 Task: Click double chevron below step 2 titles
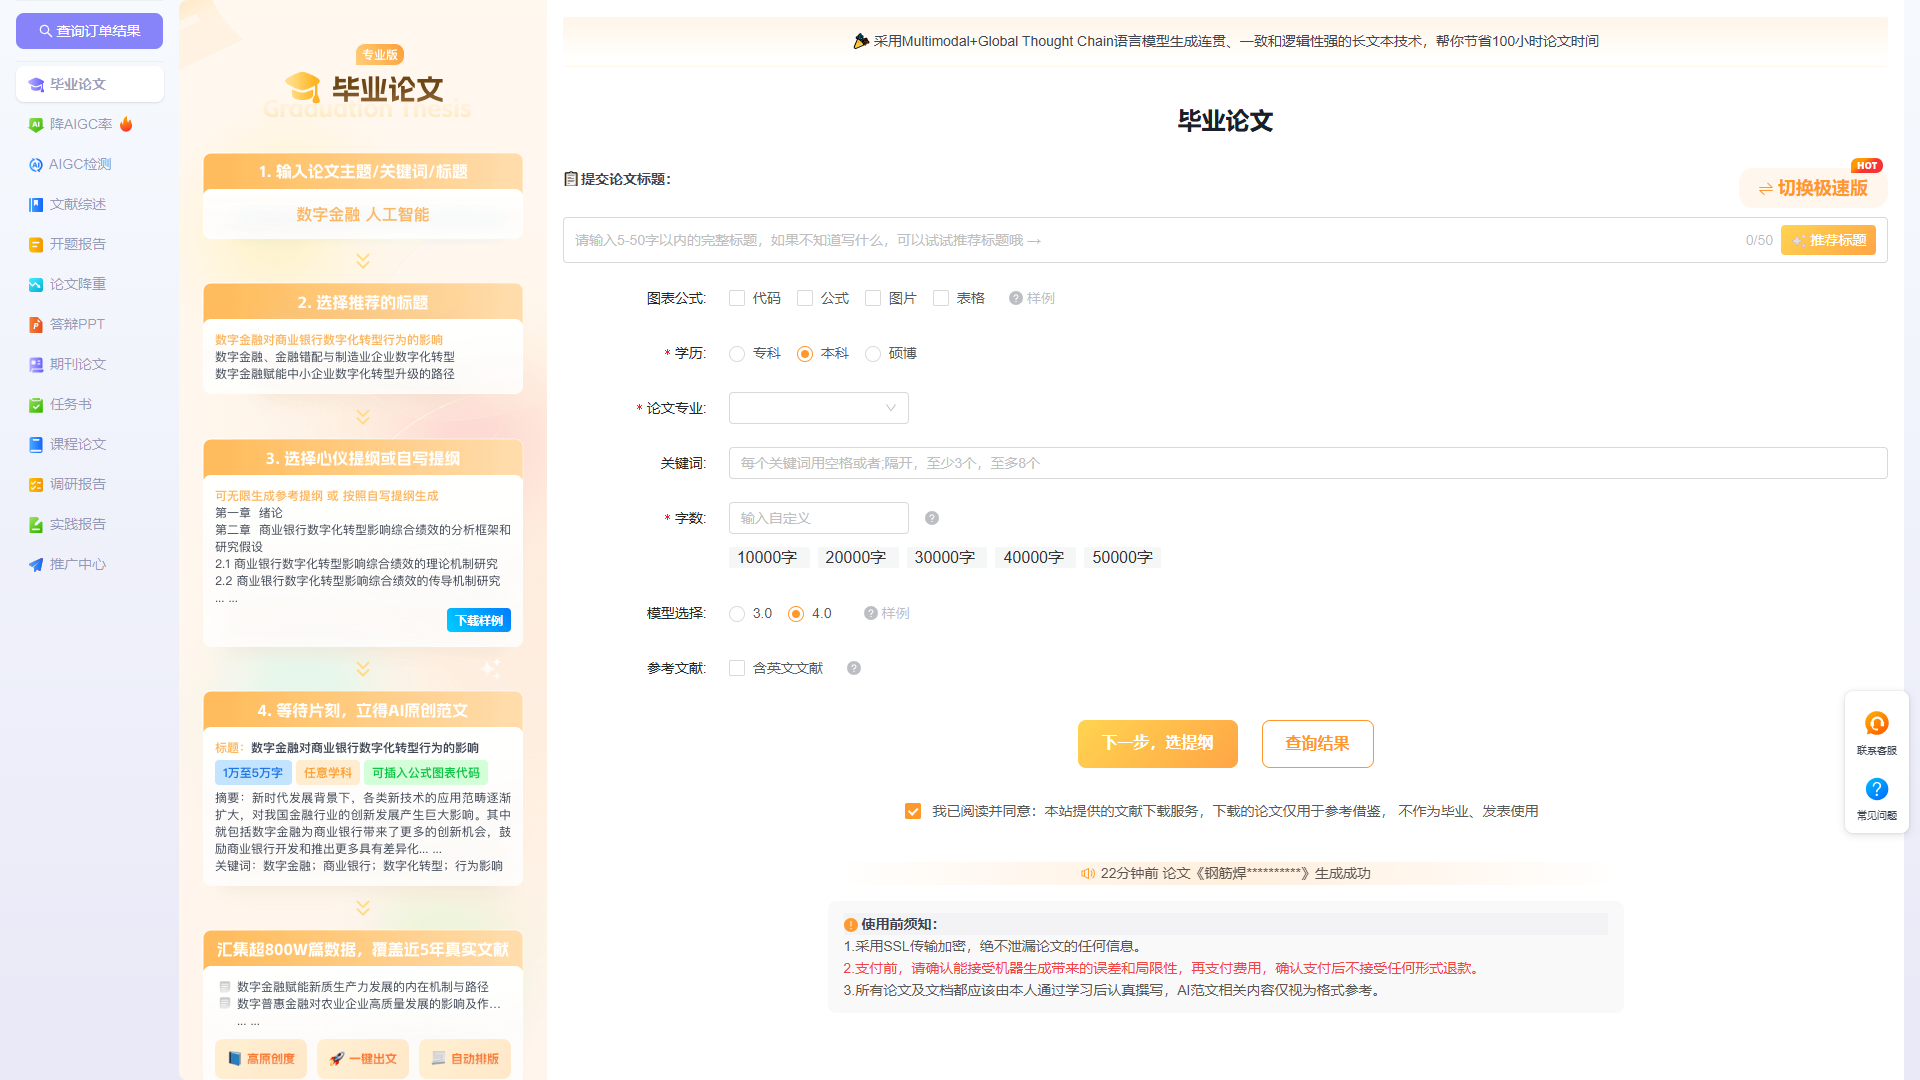click(362, 416)
